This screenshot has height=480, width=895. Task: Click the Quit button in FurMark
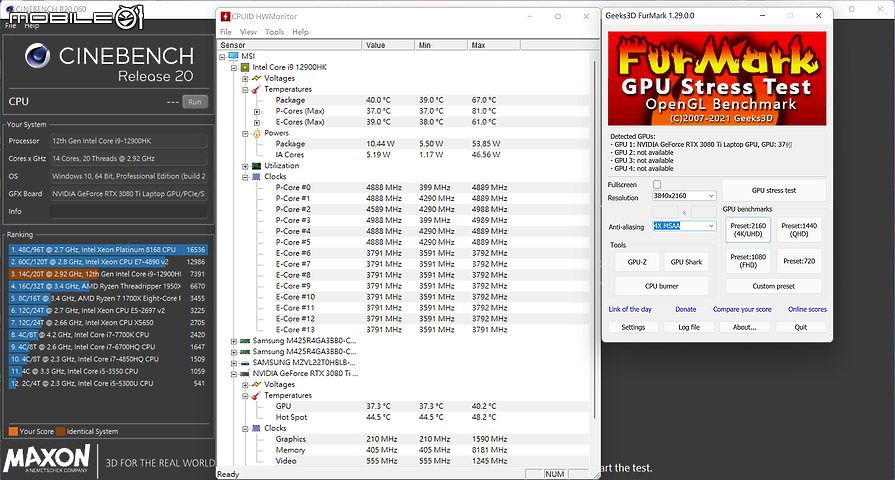pos(800,327)
